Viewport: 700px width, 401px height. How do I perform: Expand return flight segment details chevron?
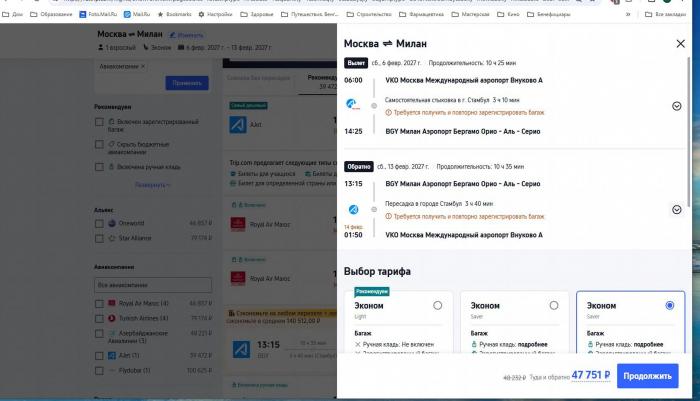677,209
